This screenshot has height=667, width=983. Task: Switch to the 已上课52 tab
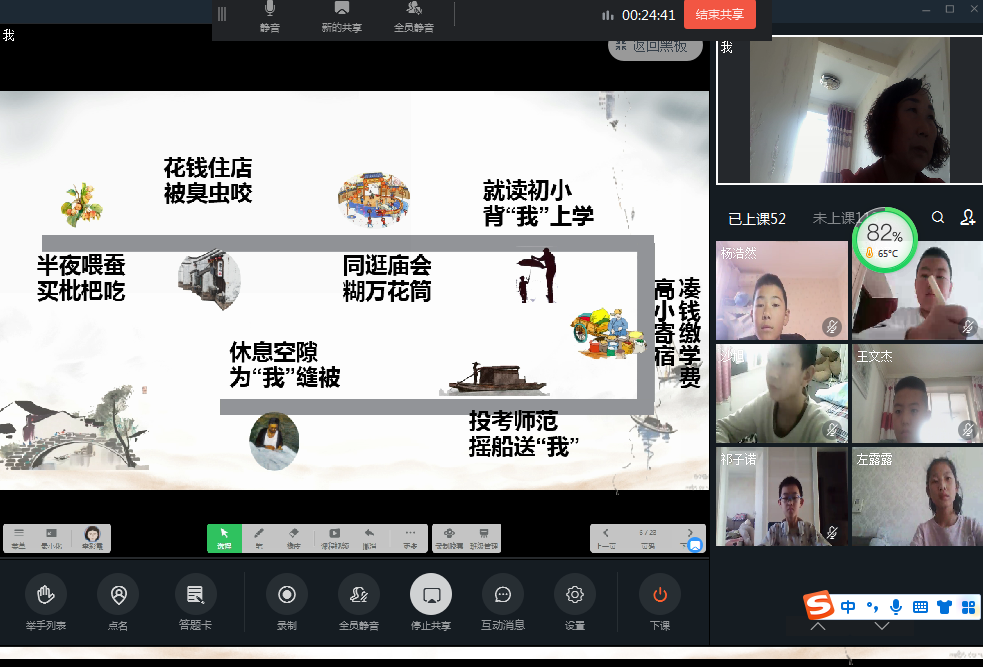(x=756, y=218)
